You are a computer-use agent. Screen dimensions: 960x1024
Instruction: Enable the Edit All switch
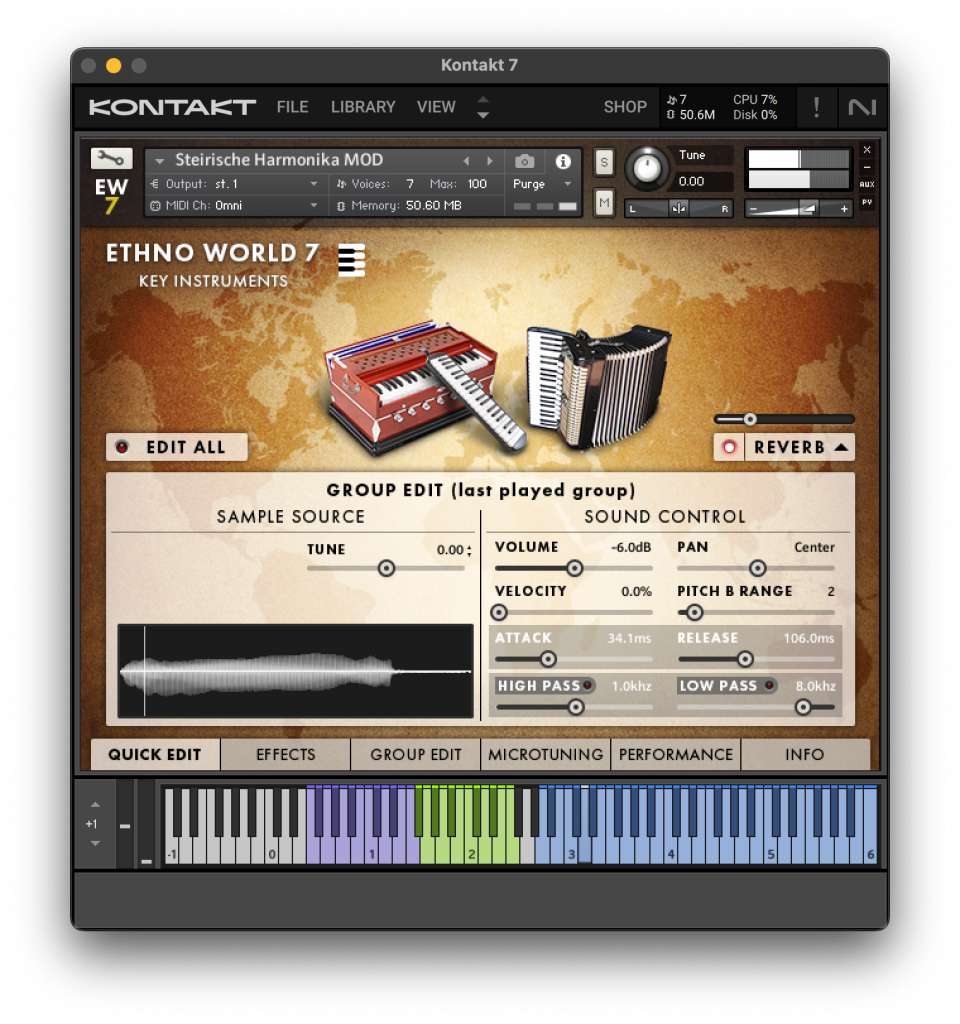[x=123, y=447]
